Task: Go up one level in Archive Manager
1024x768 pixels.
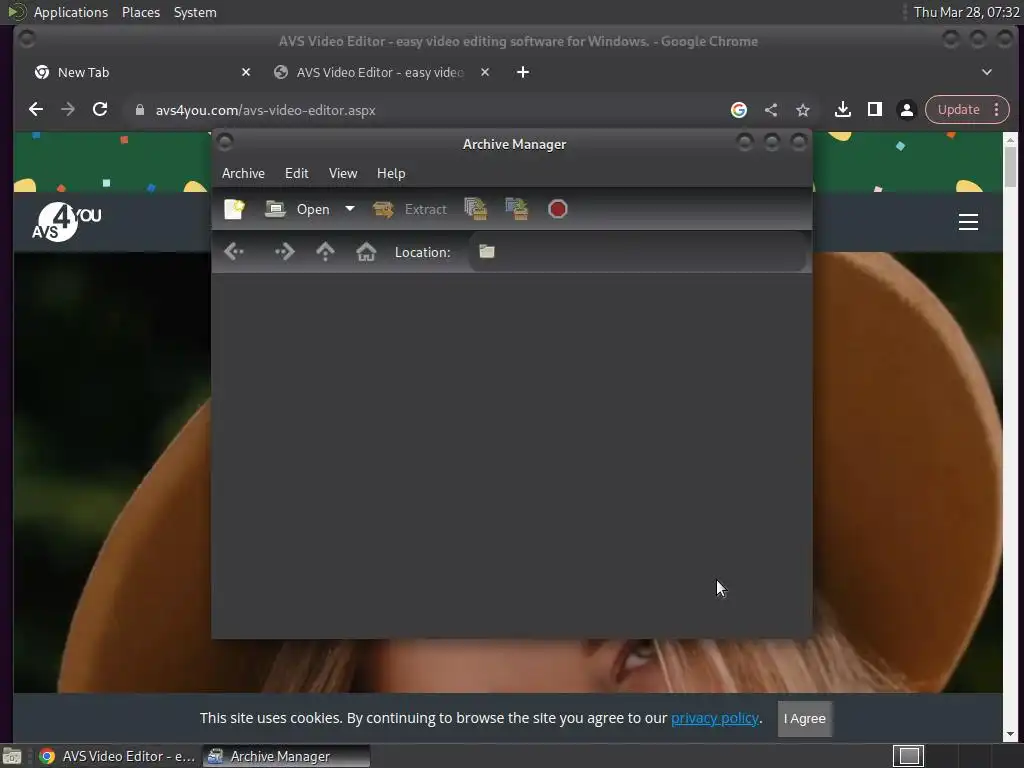Action: point(325,251)
